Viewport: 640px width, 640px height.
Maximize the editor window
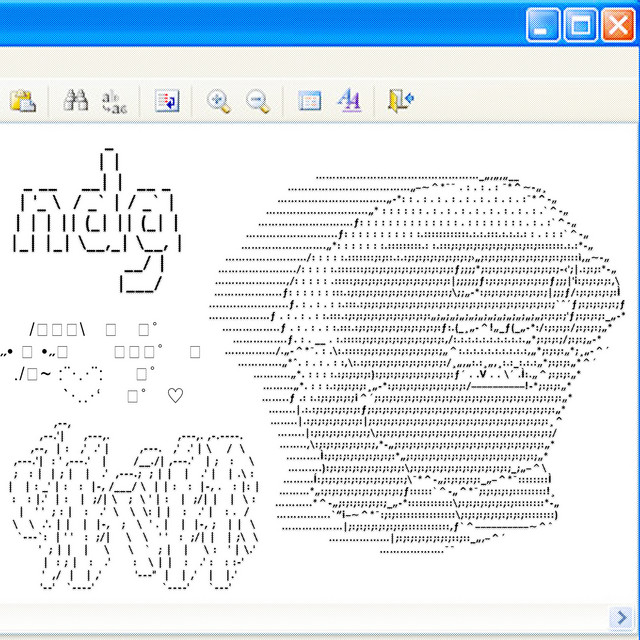581,25
